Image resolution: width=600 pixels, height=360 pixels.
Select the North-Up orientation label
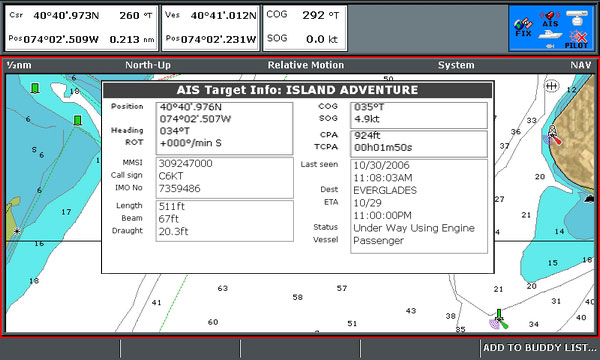click(x=148, y=65)
